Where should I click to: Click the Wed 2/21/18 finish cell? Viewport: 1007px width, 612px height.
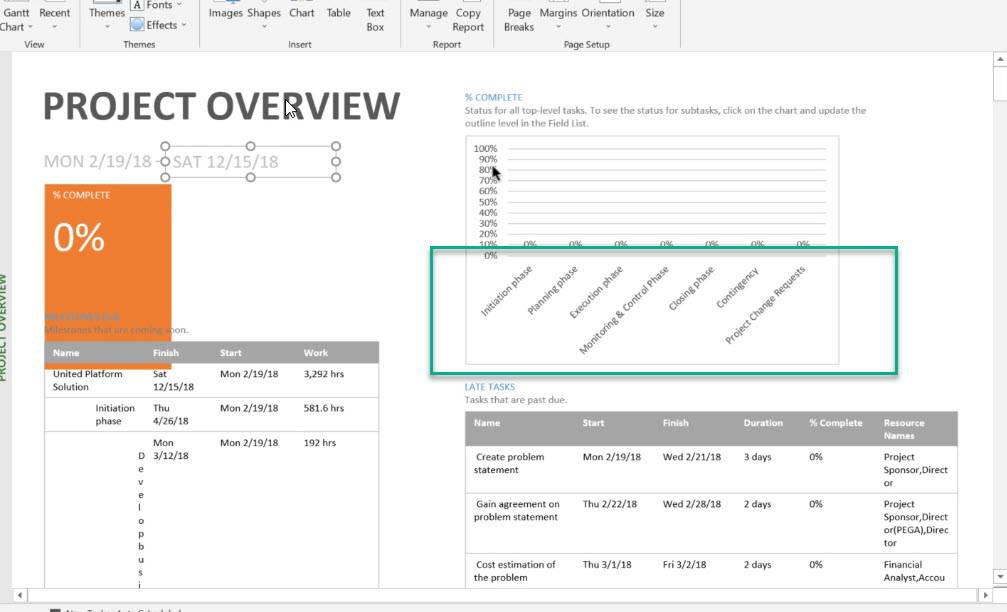692,457
